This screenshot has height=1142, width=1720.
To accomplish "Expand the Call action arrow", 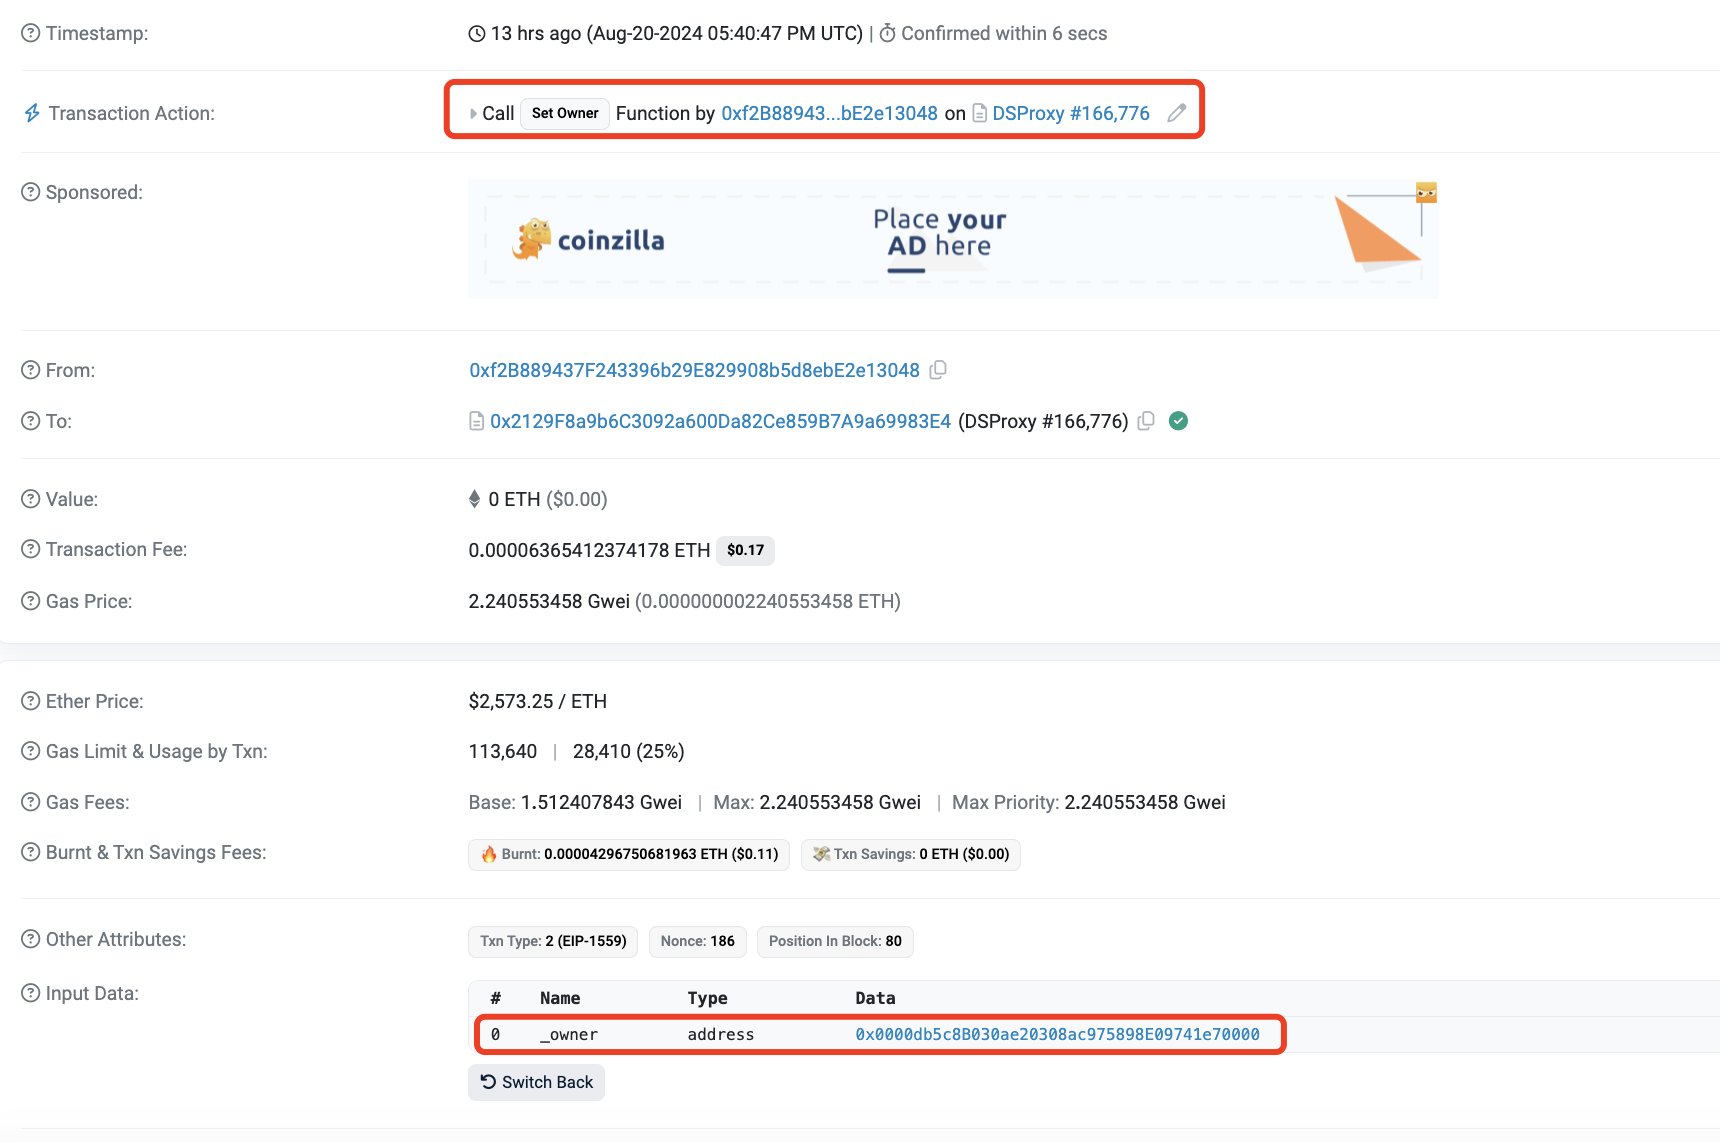I will (474, 114).
